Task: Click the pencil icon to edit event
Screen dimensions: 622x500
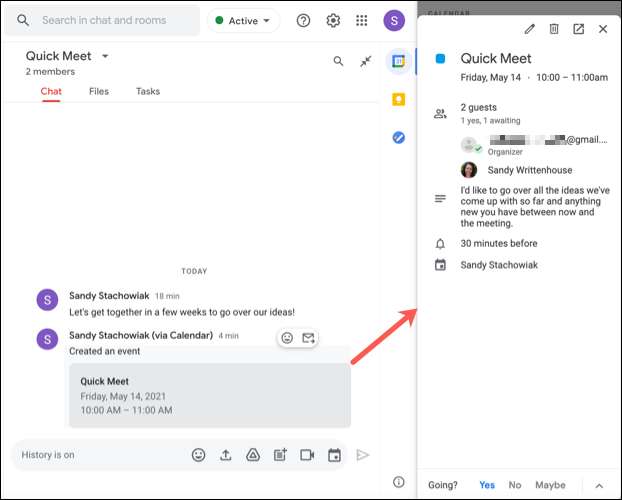Action: 529,29
